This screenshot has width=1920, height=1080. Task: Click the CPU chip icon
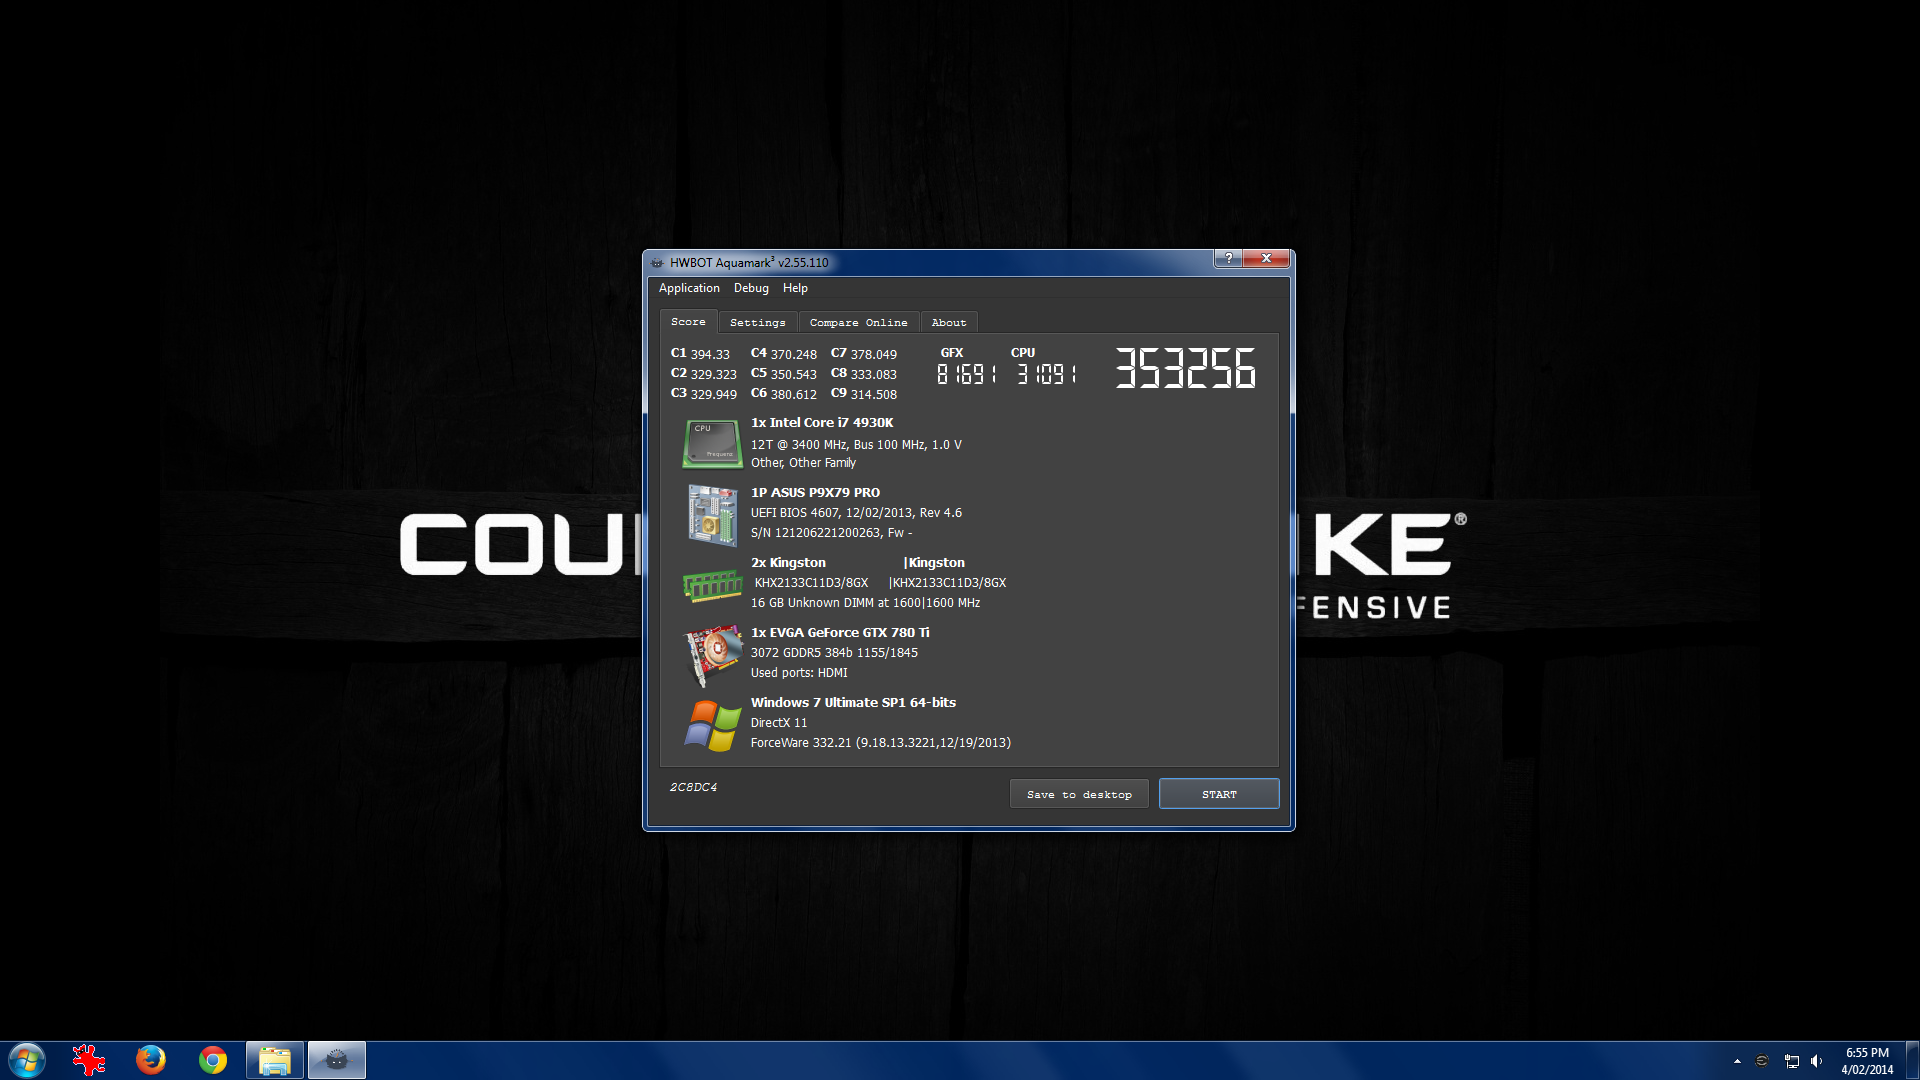712,443
